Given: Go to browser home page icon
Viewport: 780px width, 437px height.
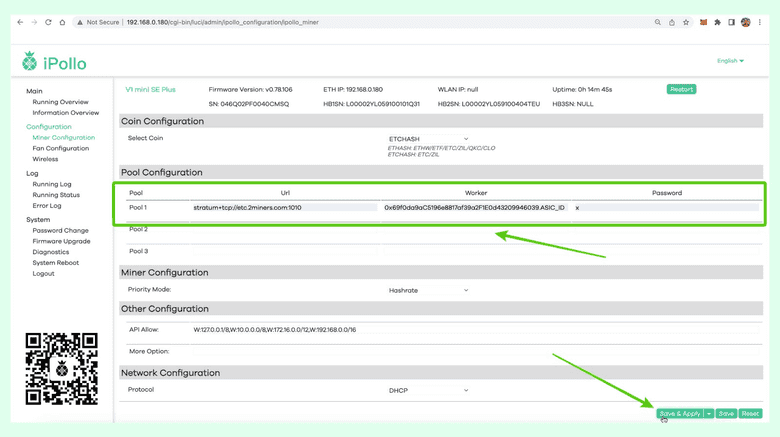Looking at the screenshot, I should (62, 22).
